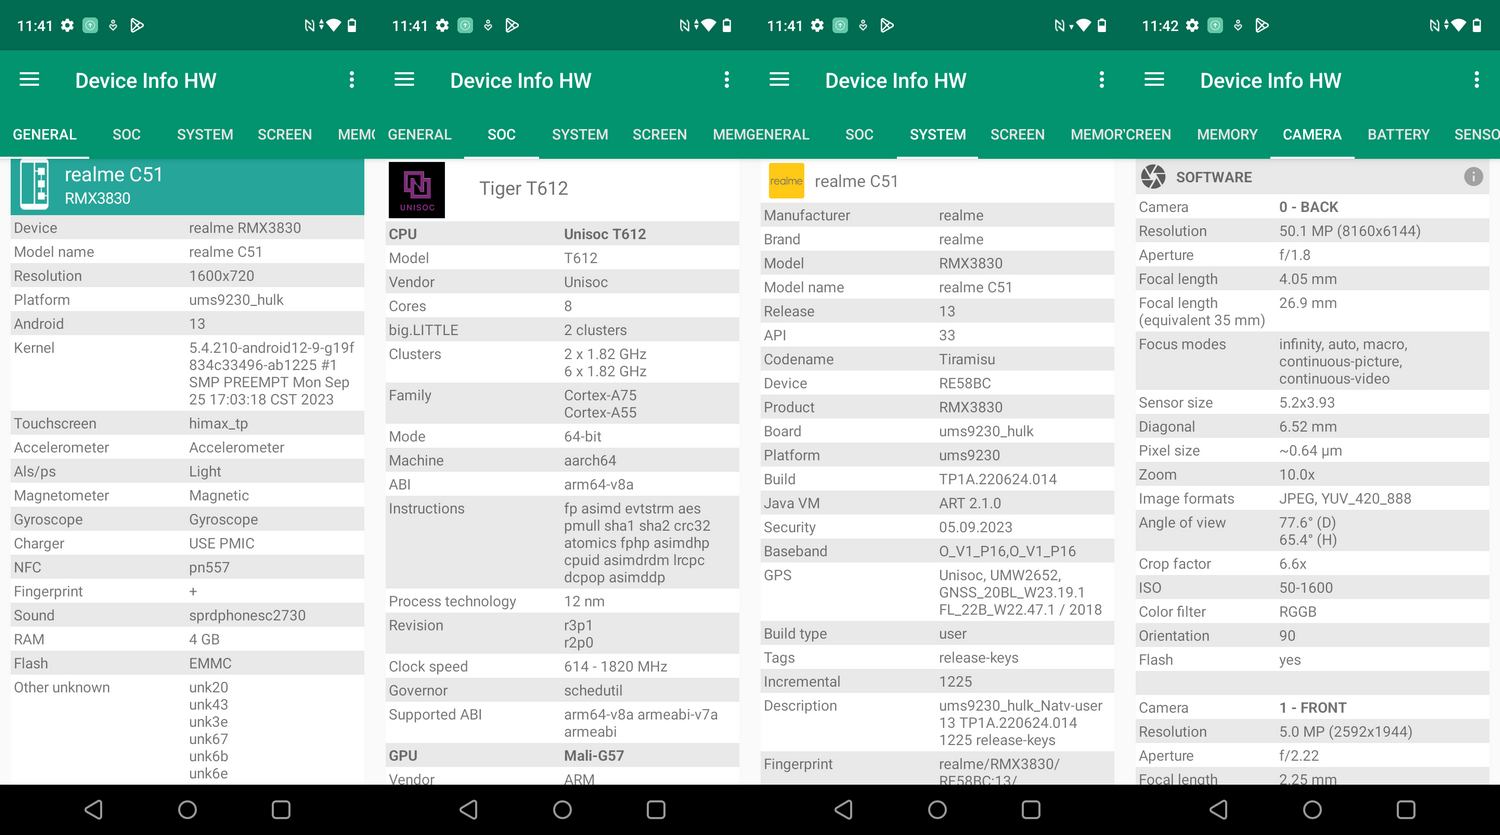
Task: Tap Android back button below the CAMERA screen
Action: point(1218,809)
